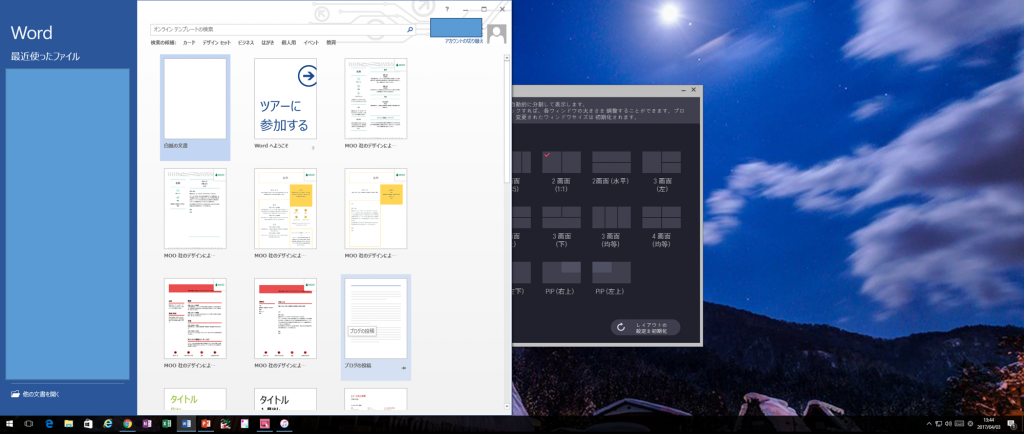Switch to PowerPoint on the taskbar

[206, 424]
